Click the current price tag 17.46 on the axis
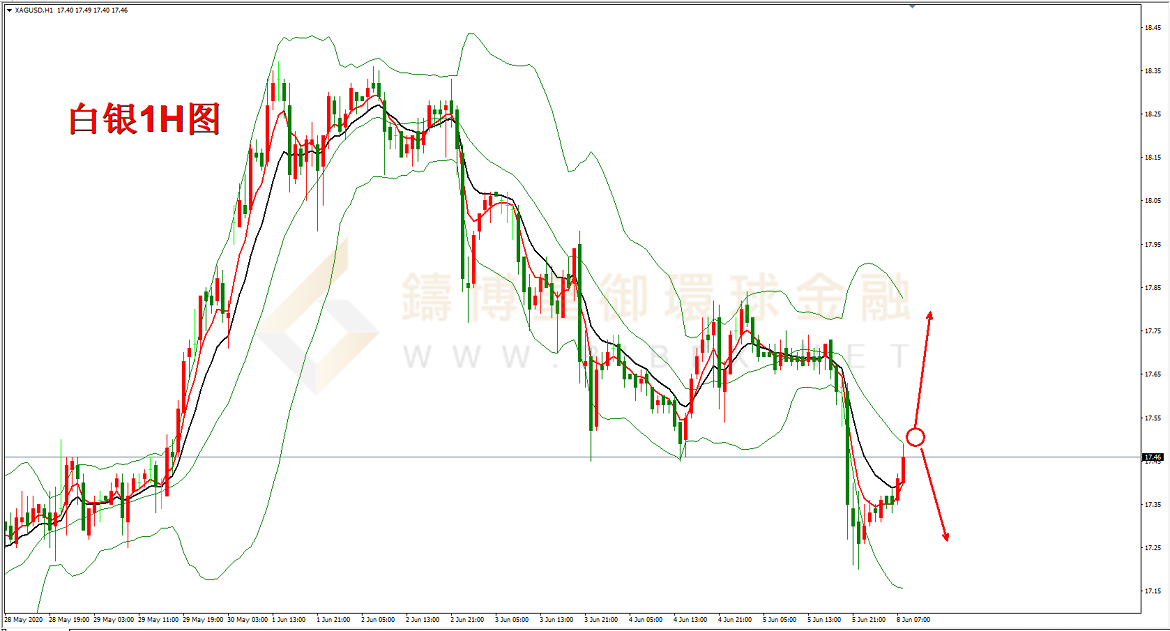 click(x=1153, y=458)
